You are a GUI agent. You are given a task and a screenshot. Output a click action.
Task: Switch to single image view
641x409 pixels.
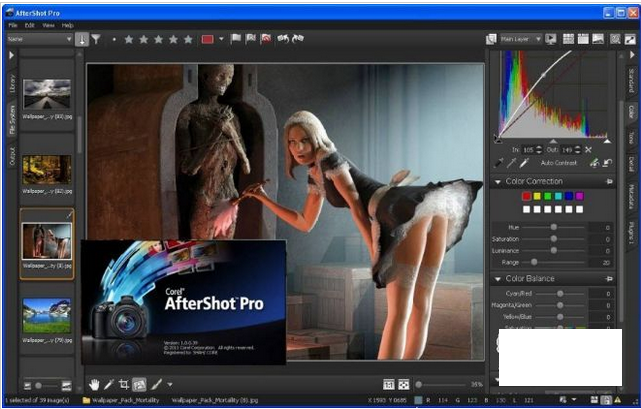pos(598,39)
